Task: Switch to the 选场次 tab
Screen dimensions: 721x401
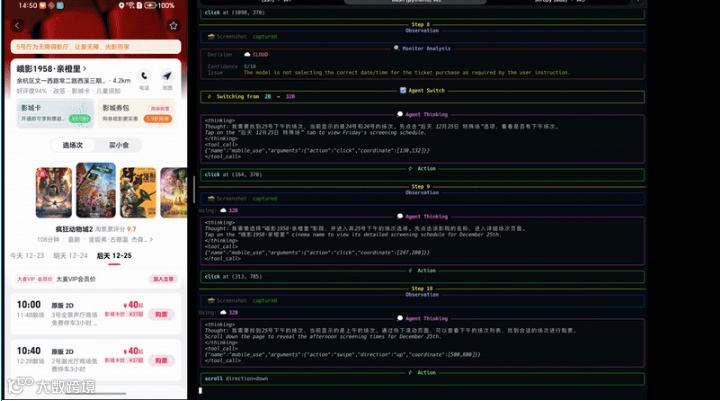Action: [73, 145]
